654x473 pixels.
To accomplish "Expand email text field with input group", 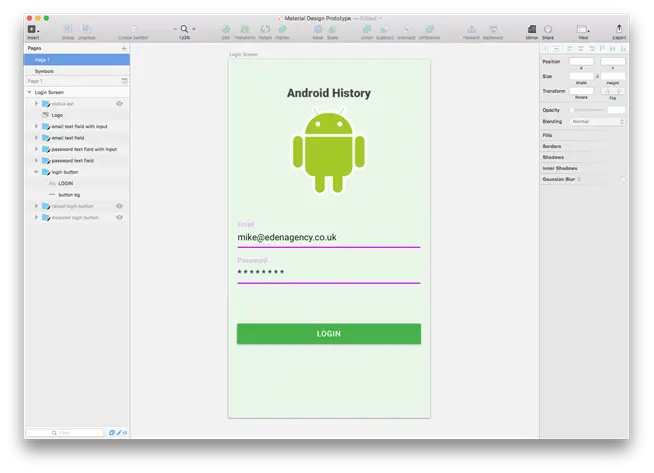I will (x=36, y=126).
